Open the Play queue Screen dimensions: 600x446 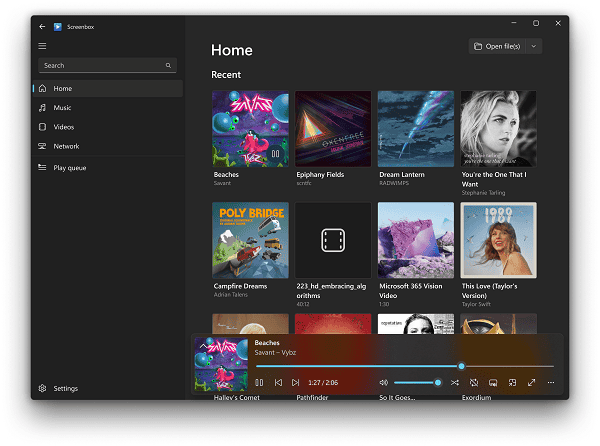(108, 168)
